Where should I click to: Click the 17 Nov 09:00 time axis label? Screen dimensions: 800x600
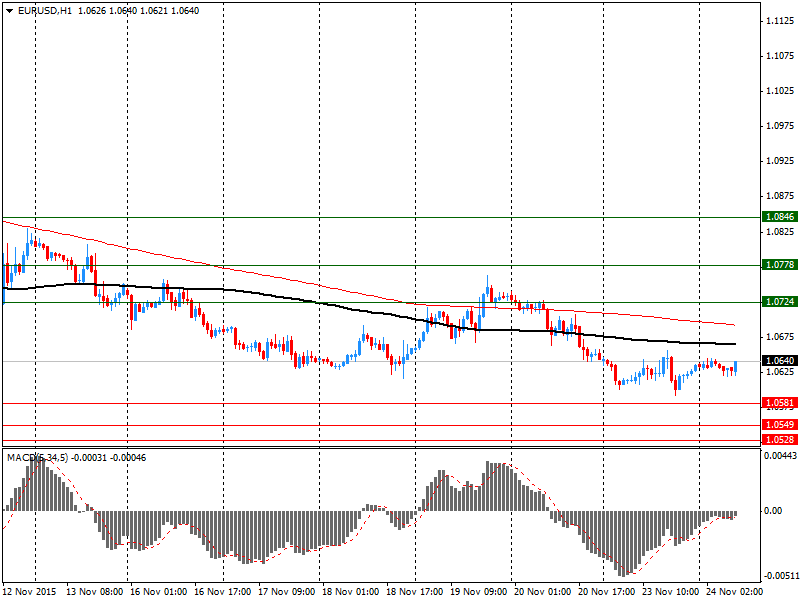tap(286, 592)
